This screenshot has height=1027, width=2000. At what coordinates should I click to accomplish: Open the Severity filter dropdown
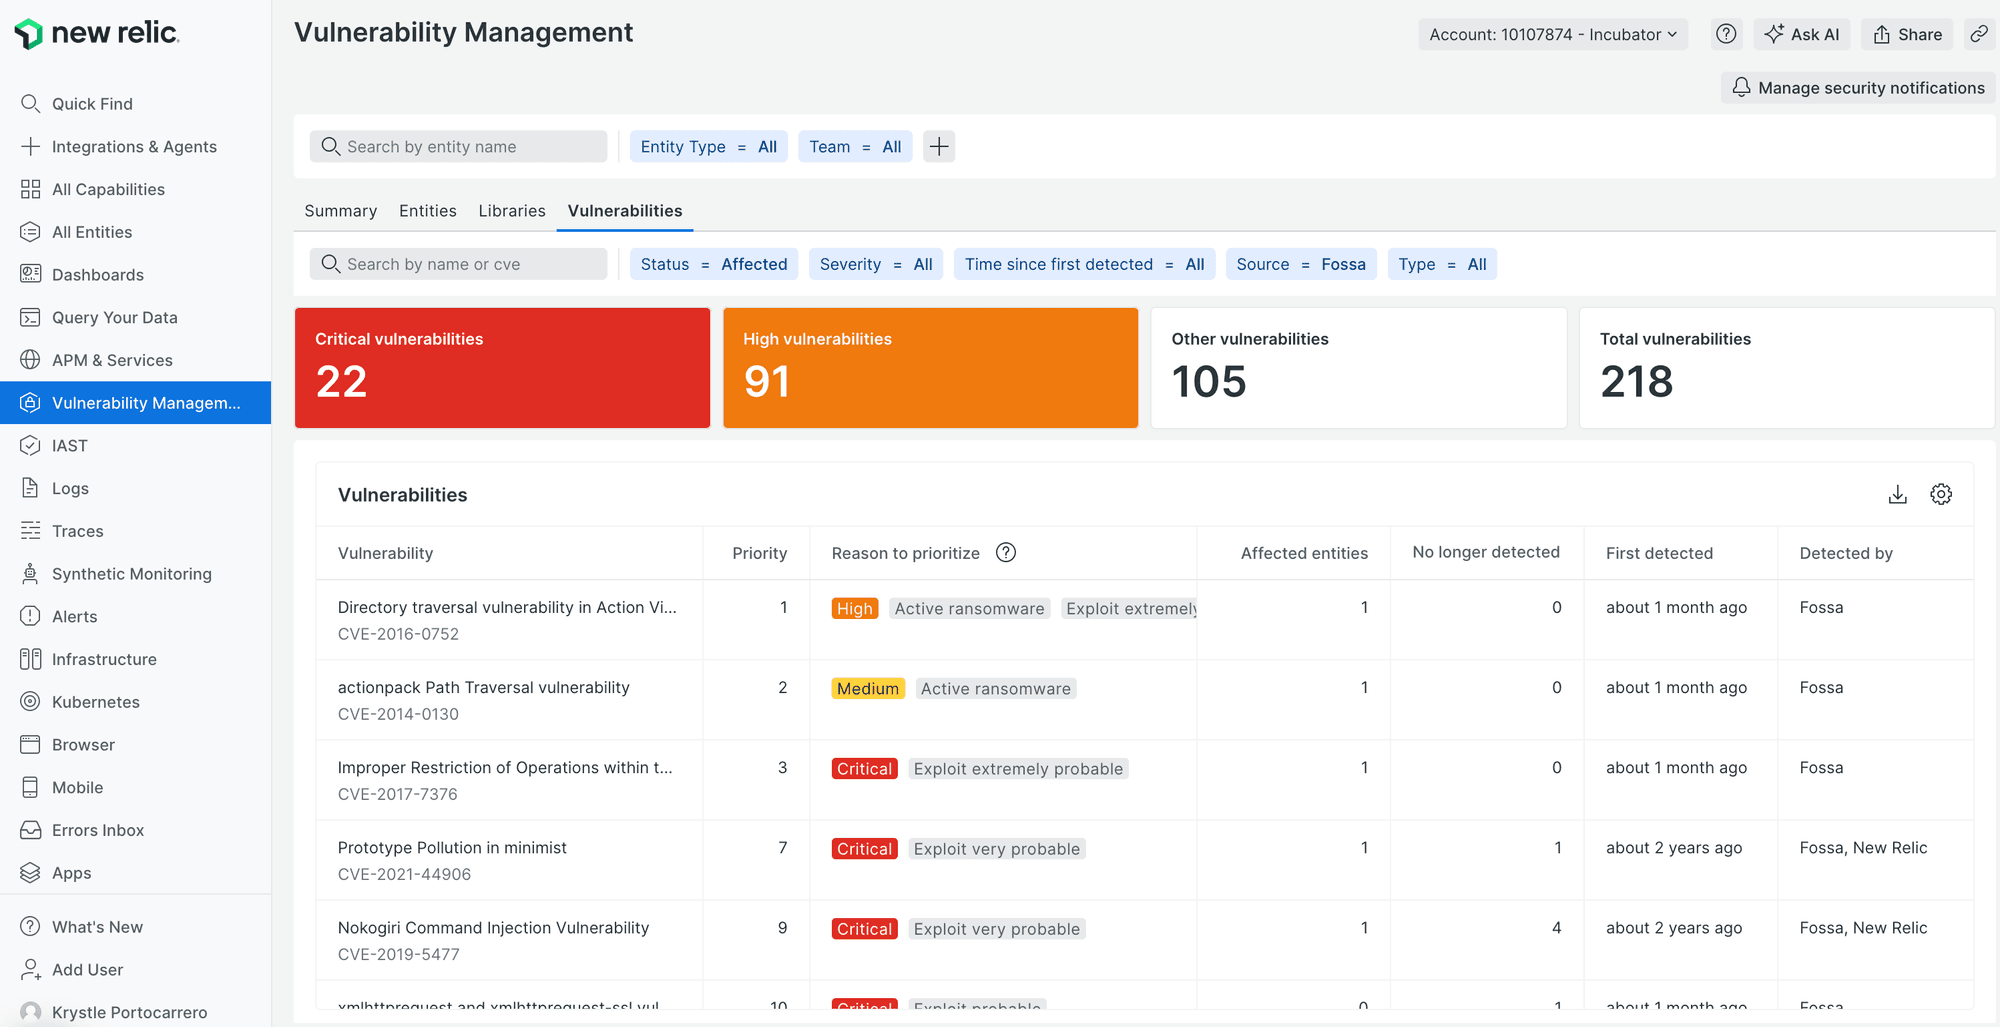(x=875, y=264)
